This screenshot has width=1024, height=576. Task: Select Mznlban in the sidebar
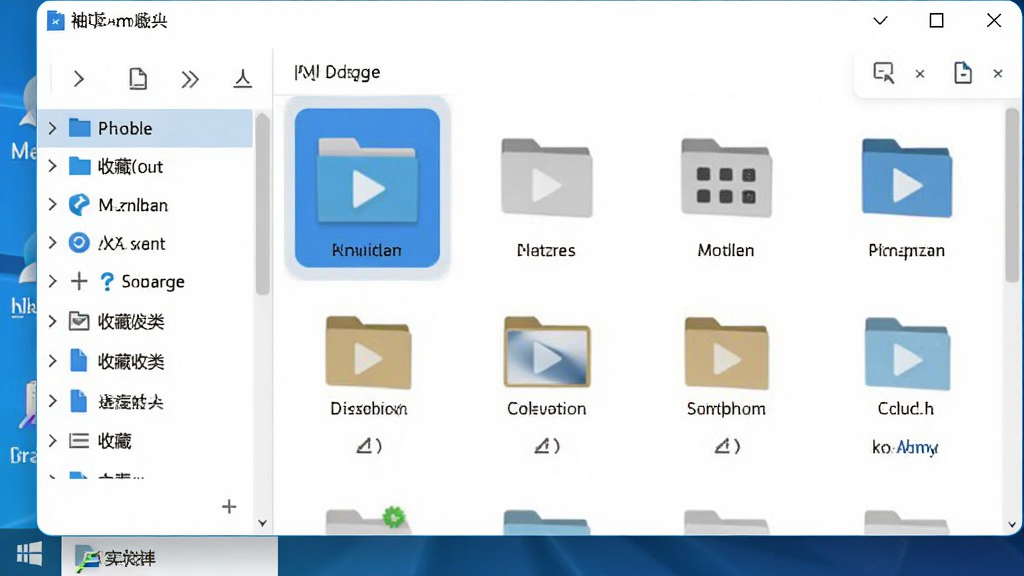(118, 205)
